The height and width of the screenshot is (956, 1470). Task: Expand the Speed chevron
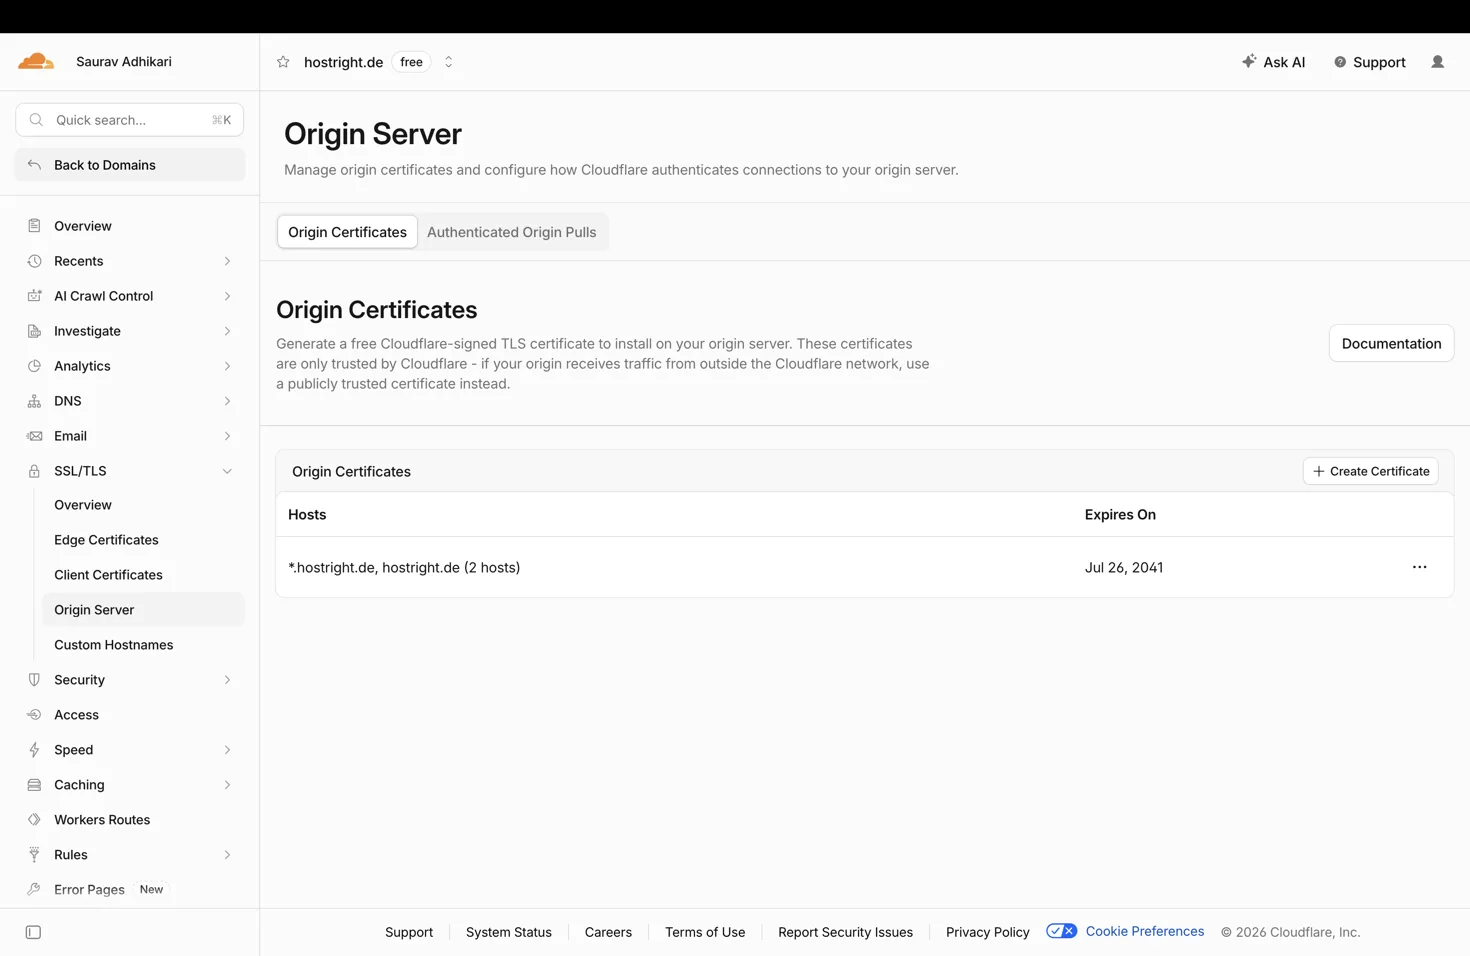pyautogui.click(x=227, y=750)
